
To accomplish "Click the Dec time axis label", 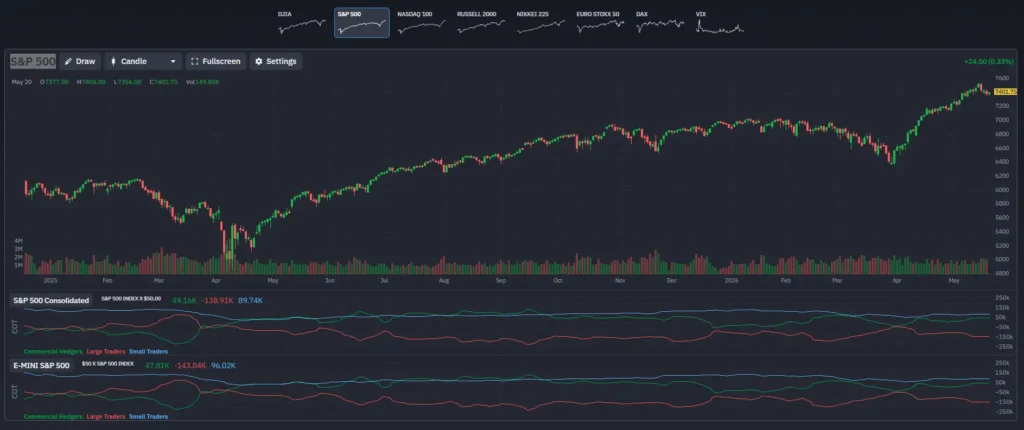I will (671, 280).
